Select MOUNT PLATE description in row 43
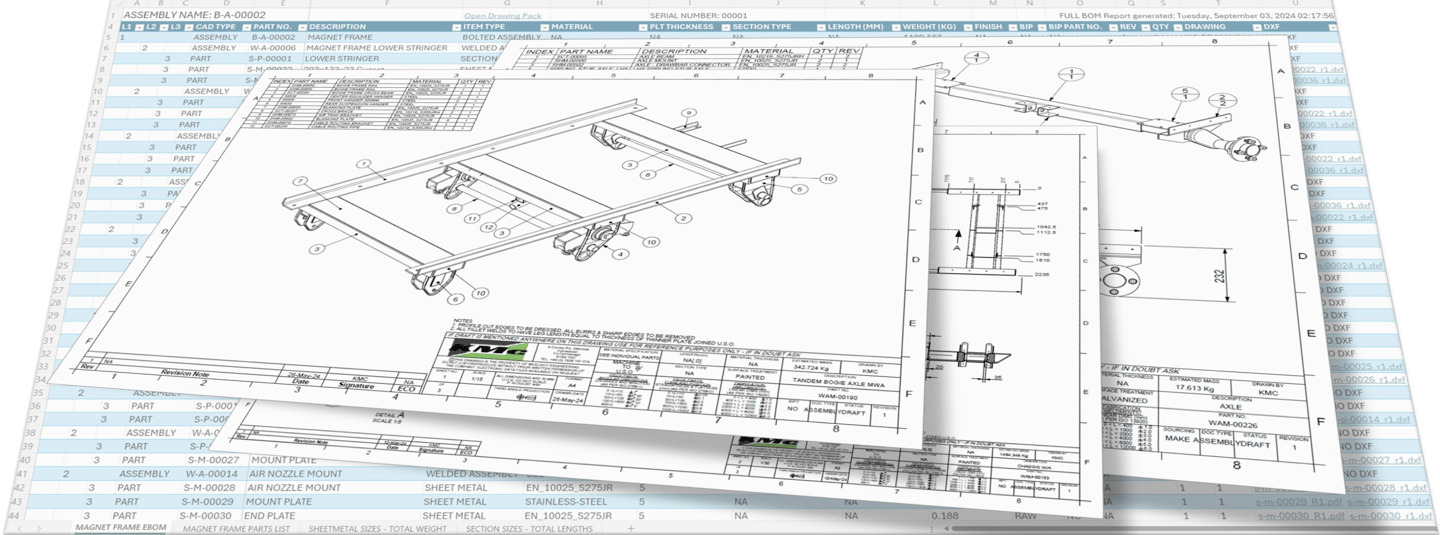The width and height of the screenshot is (1440, 535). tap(281, 500)
